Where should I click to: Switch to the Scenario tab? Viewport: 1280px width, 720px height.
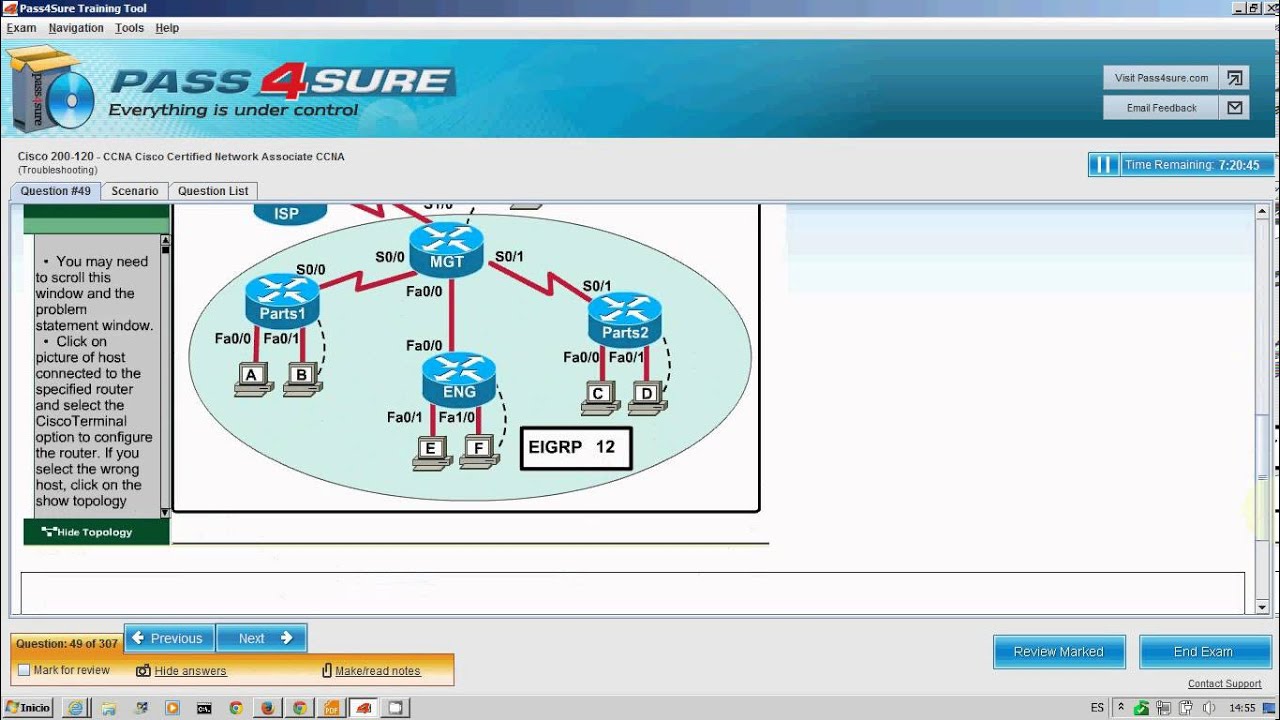click(x=135, y=191)
